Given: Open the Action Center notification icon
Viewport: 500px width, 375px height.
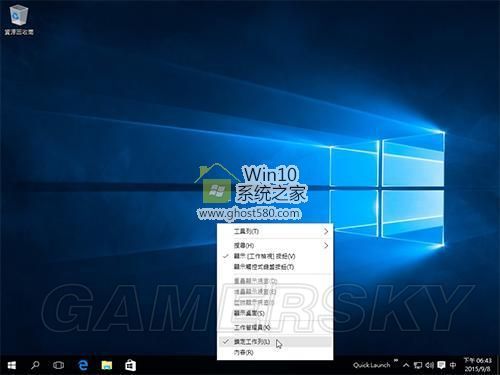Looking at the screenshot, I should (x=441, y=365).
